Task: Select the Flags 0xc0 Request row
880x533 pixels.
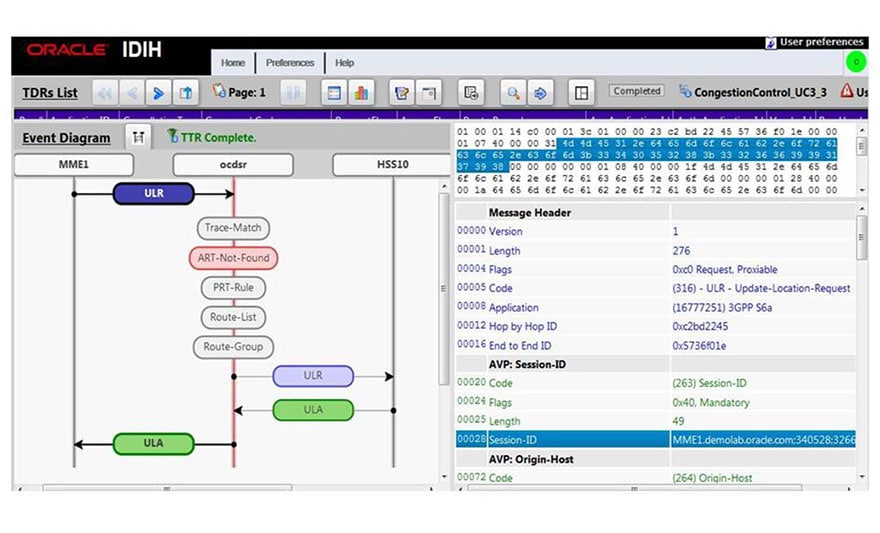Action: [x=656, y=269]
